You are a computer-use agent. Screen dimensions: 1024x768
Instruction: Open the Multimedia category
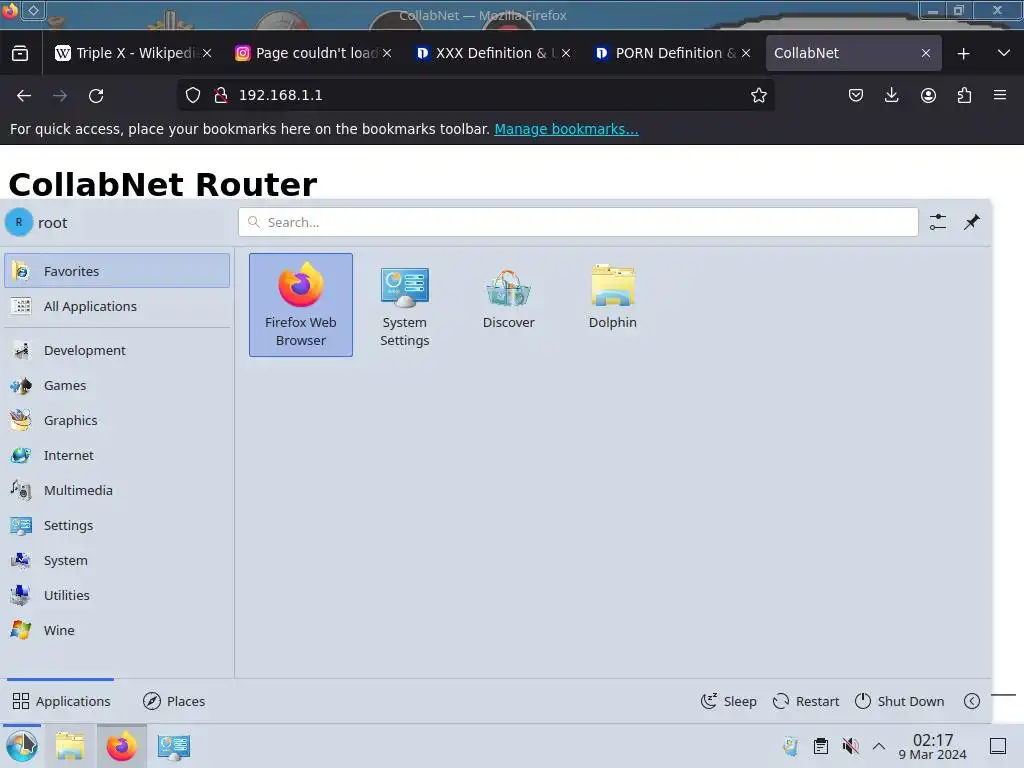point(117,490)
